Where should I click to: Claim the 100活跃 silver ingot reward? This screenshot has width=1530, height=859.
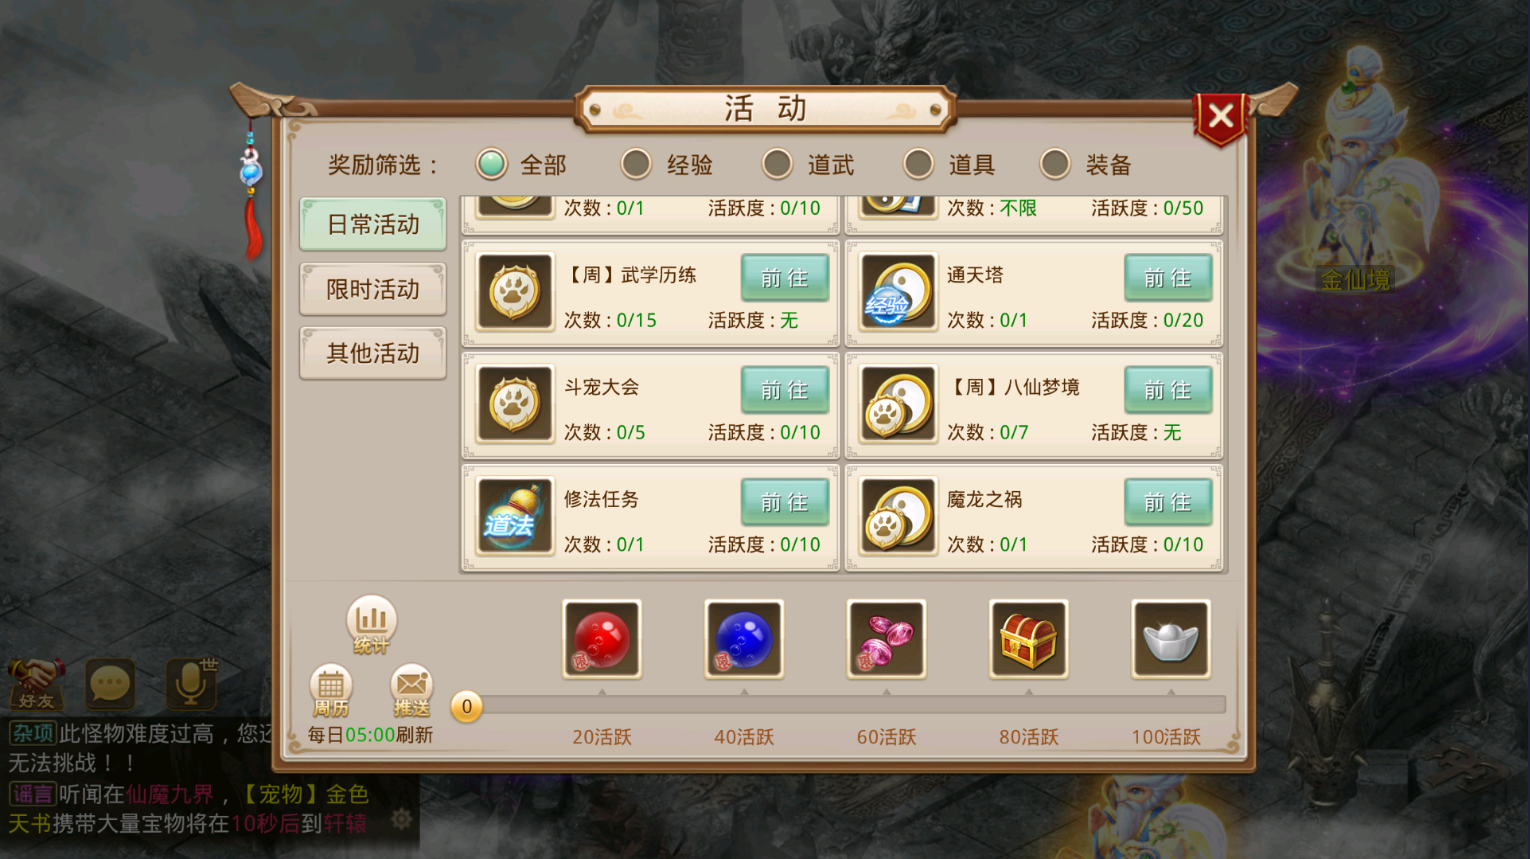[1170, 639]
